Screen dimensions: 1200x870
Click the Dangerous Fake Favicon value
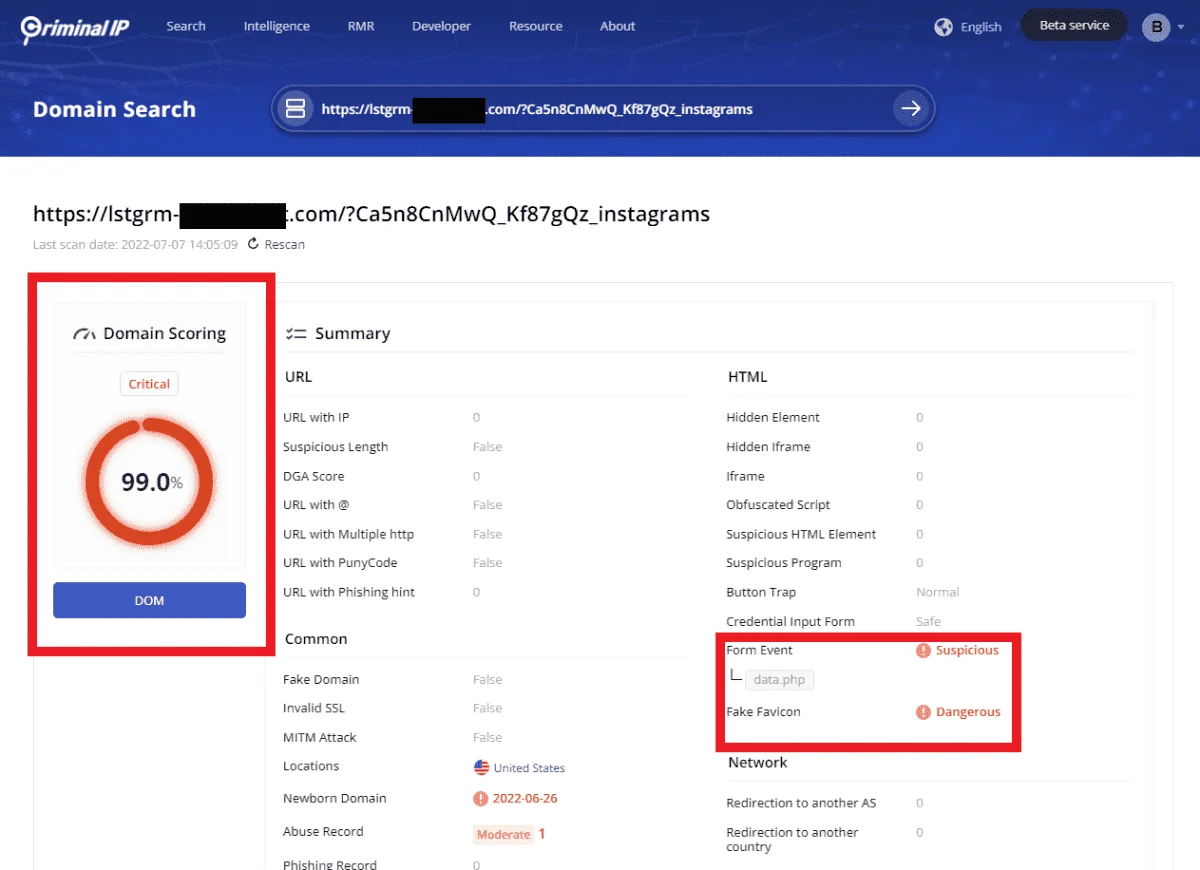click(968, 712)
